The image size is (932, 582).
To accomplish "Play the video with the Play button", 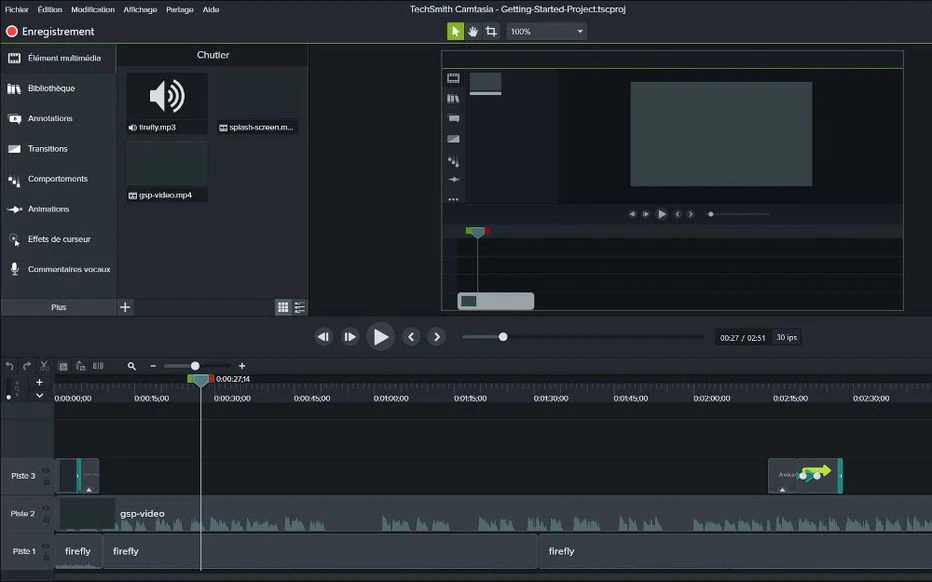I will coord(380,337).
